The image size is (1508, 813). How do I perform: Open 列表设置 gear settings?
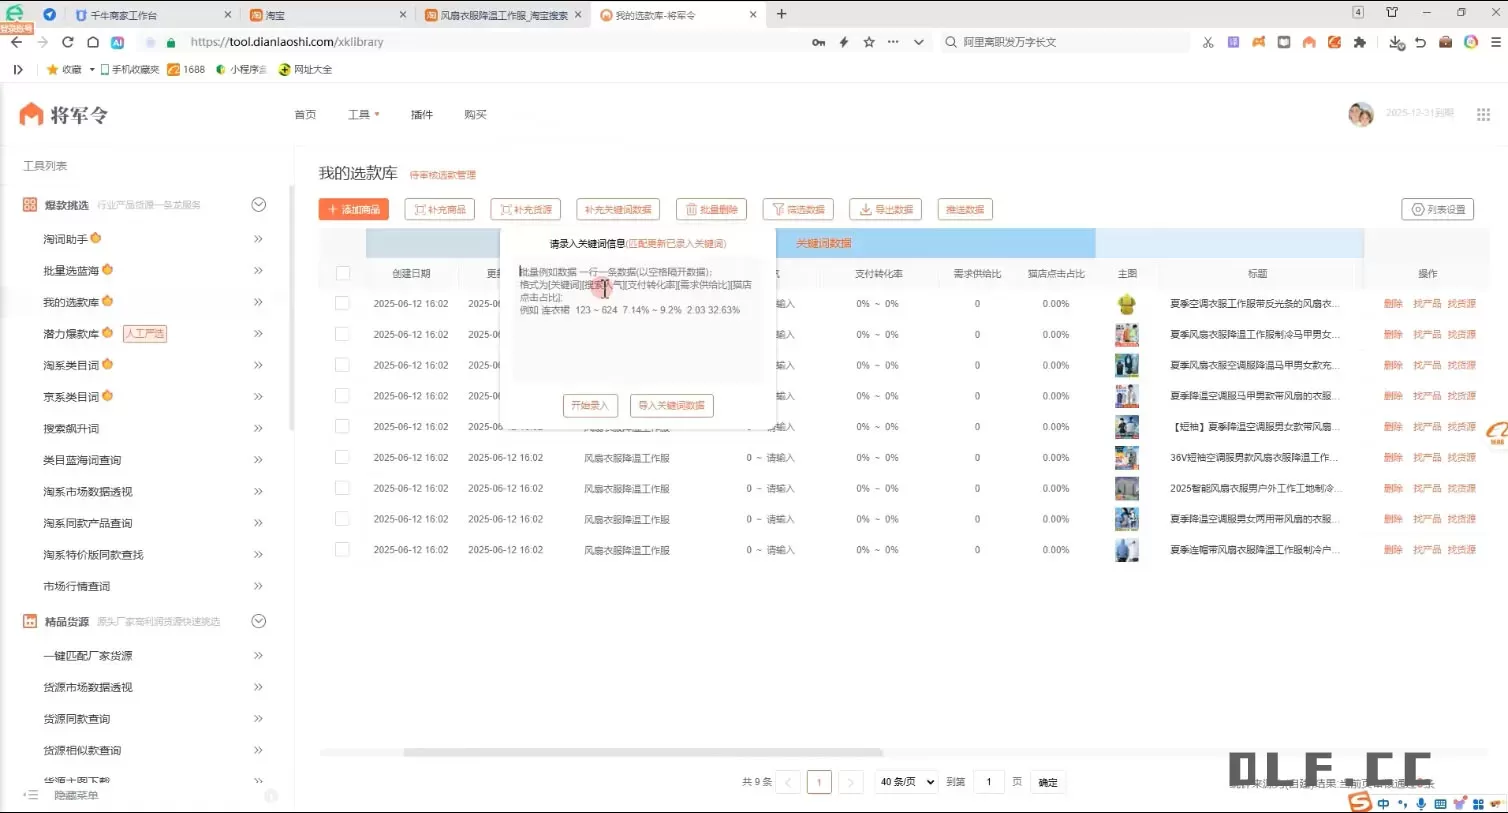tap(1438, 210)
